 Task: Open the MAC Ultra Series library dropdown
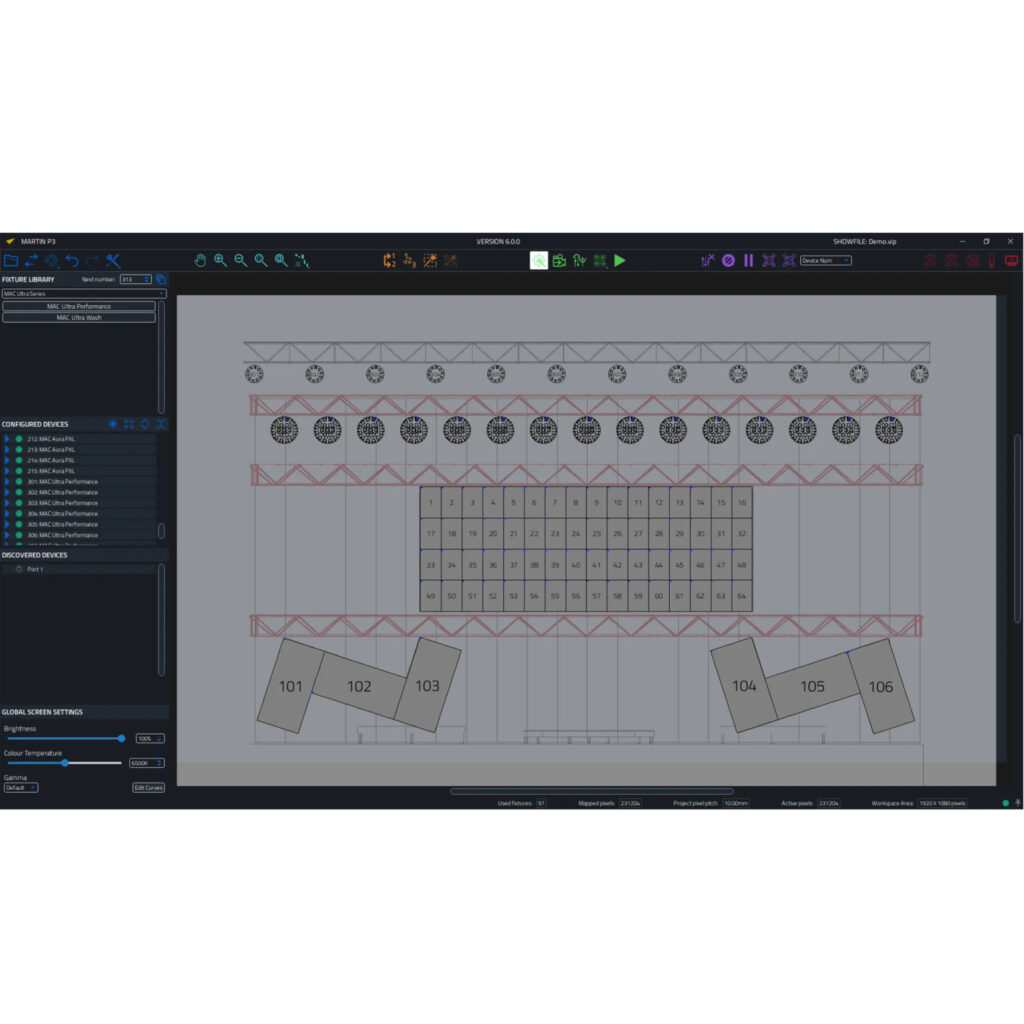(x=83, y=294)
